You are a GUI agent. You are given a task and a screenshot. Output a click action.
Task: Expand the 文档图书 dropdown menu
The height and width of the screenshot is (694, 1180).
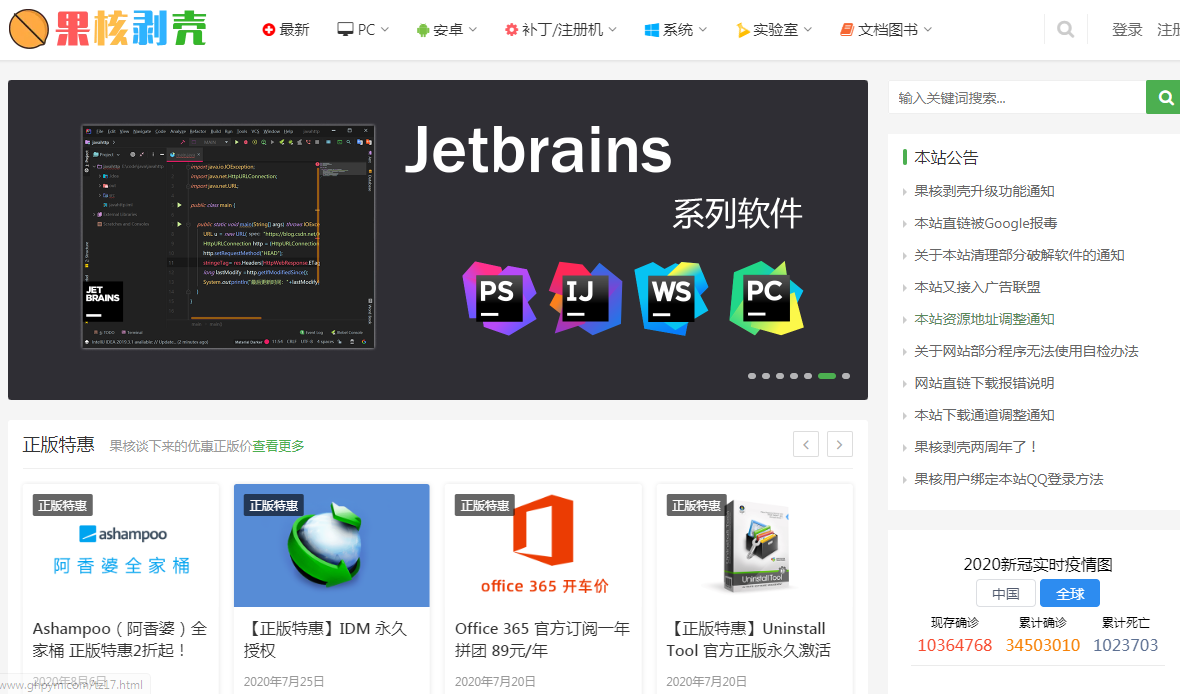(886, 29)
